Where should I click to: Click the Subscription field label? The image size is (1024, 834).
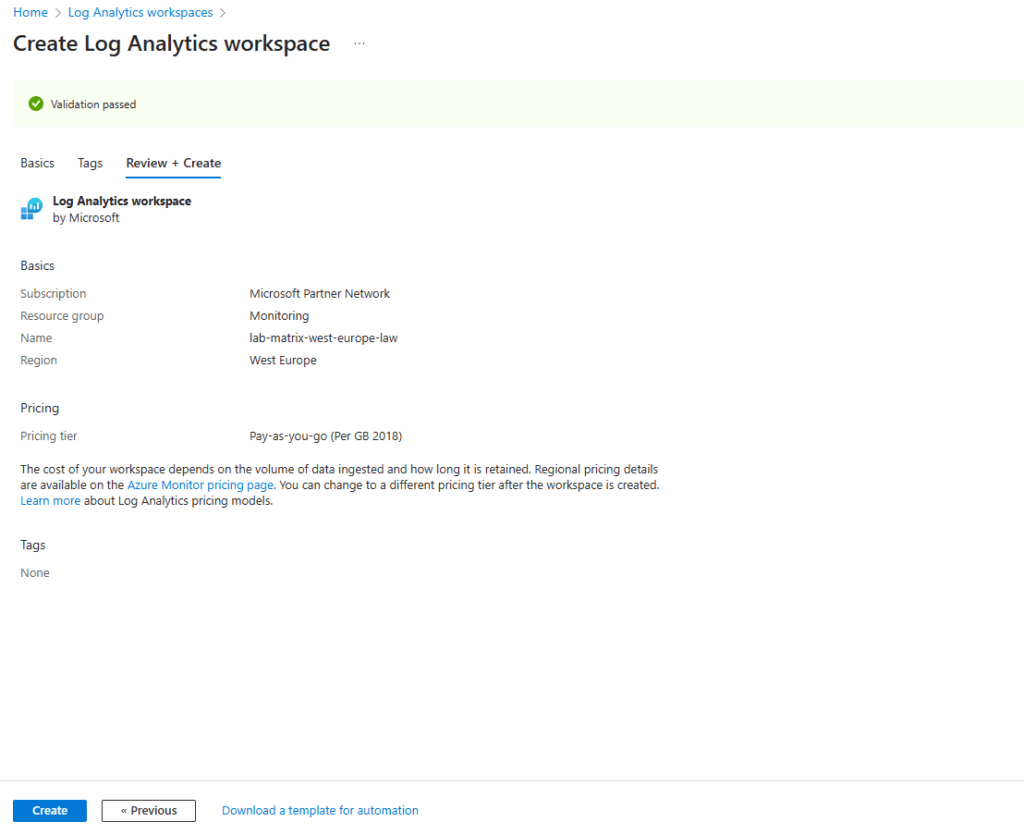click(53, 294)
